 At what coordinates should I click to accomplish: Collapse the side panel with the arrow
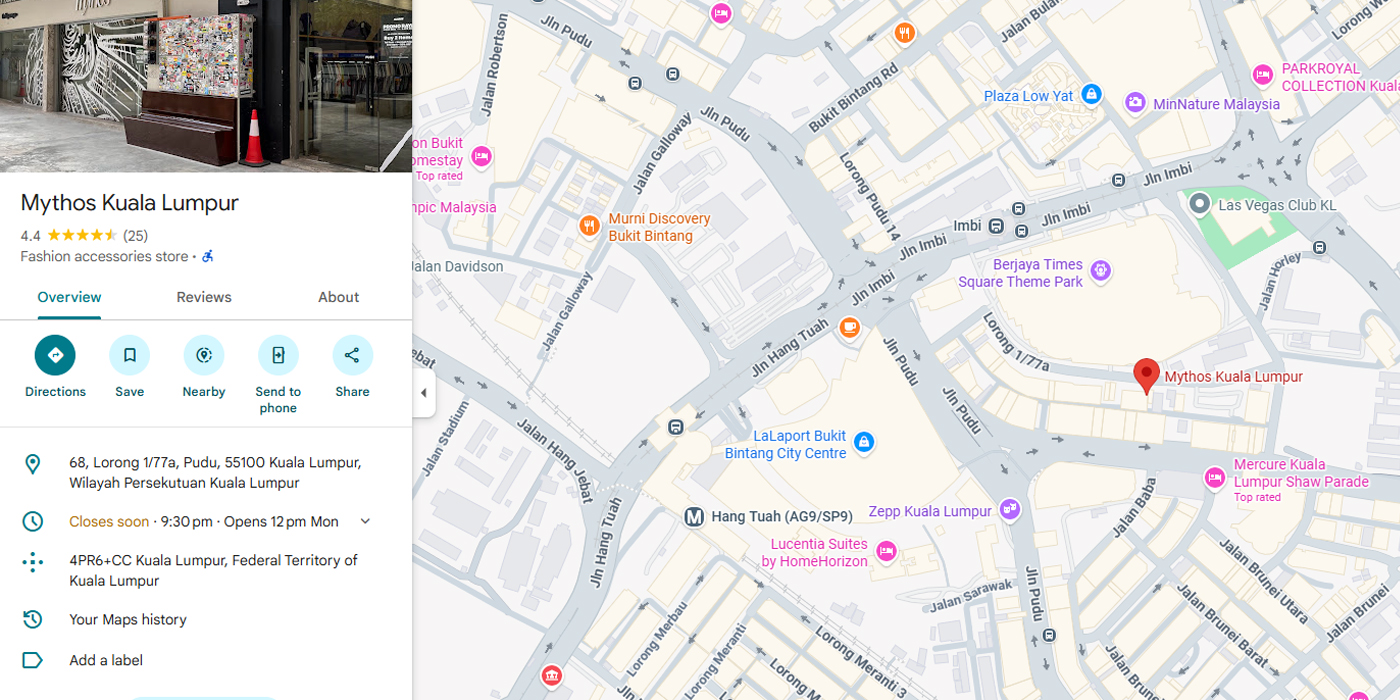(x=424, y=393)
